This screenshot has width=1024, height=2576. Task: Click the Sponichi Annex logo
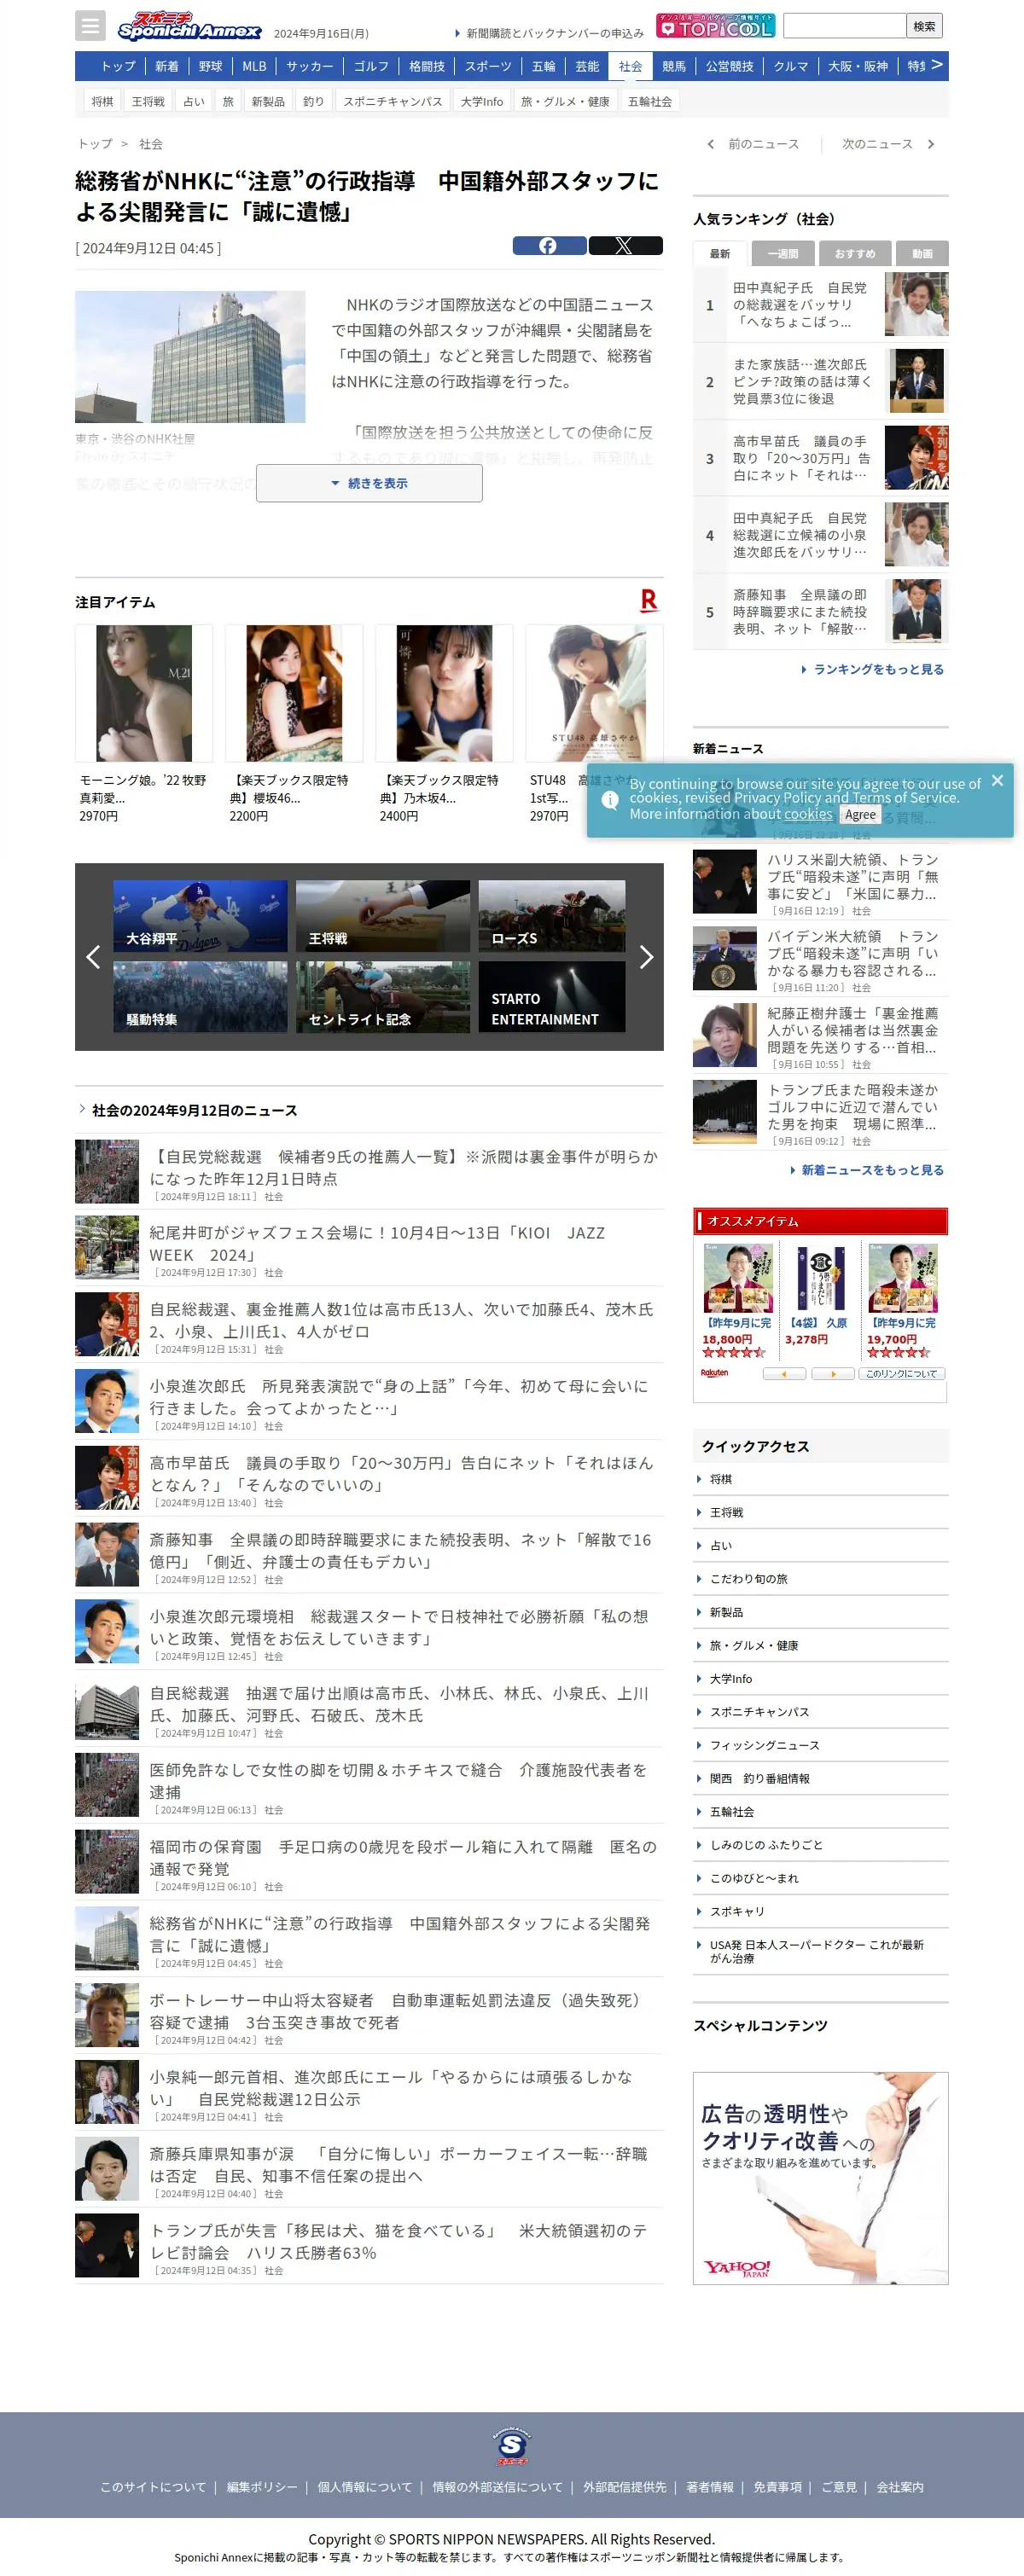tap(189, 26)
